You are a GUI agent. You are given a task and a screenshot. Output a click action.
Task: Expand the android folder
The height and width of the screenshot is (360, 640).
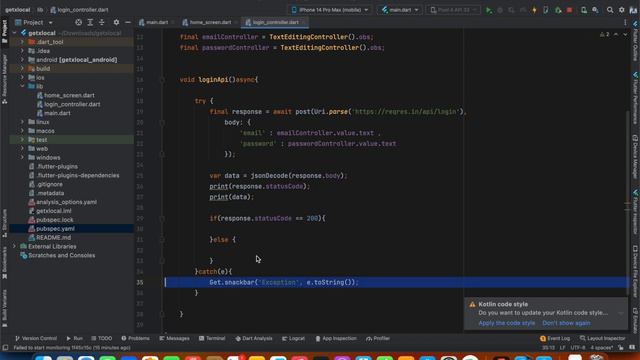pos(22,60)
